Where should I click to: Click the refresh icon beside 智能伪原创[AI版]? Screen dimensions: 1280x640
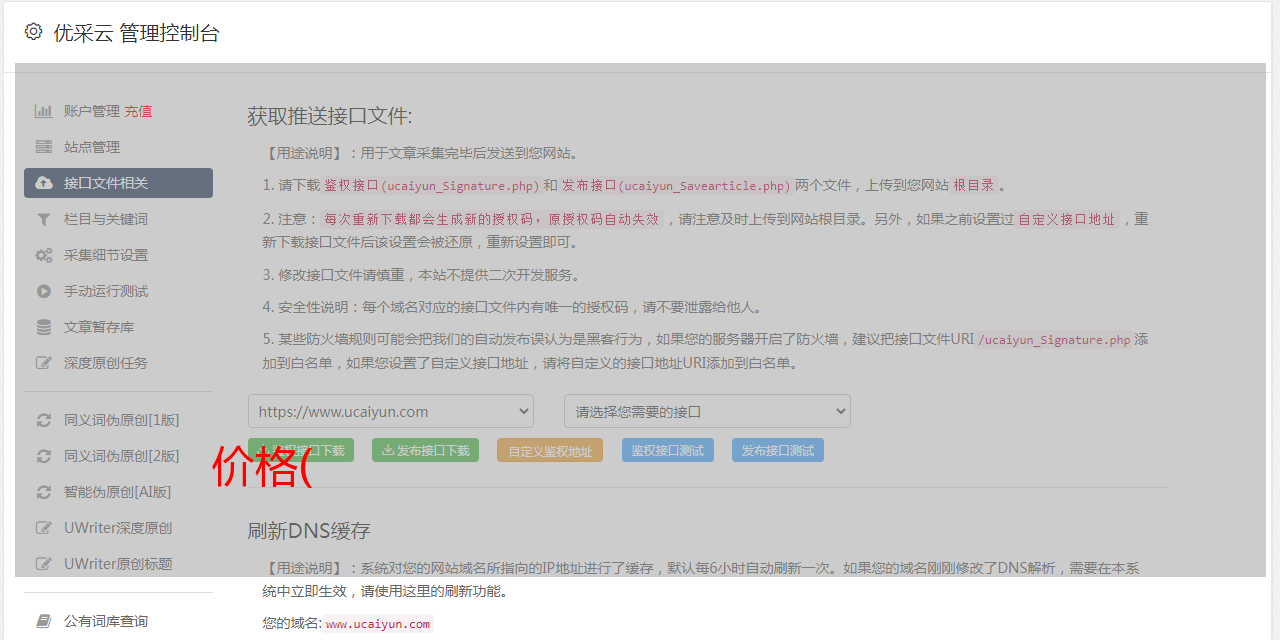click(x=44, y=492)
